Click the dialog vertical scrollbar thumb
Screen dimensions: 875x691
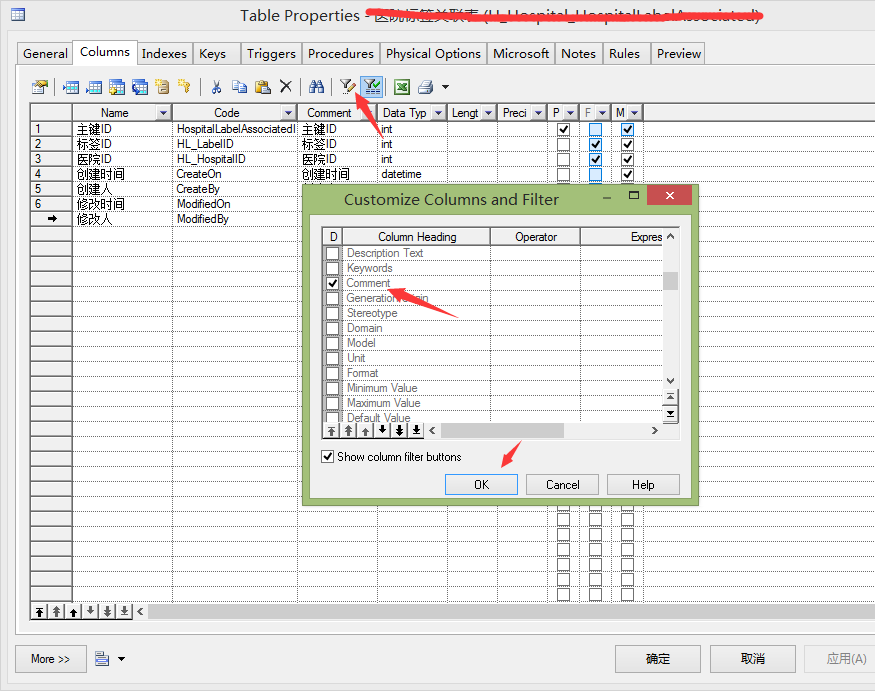point(670,281)
